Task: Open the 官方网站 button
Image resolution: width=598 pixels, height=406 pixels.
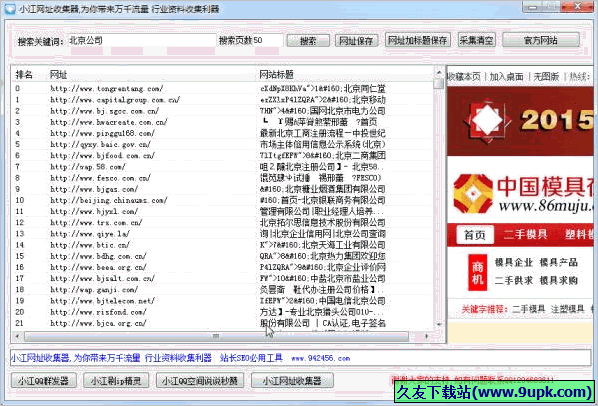Action: (541, 40)
